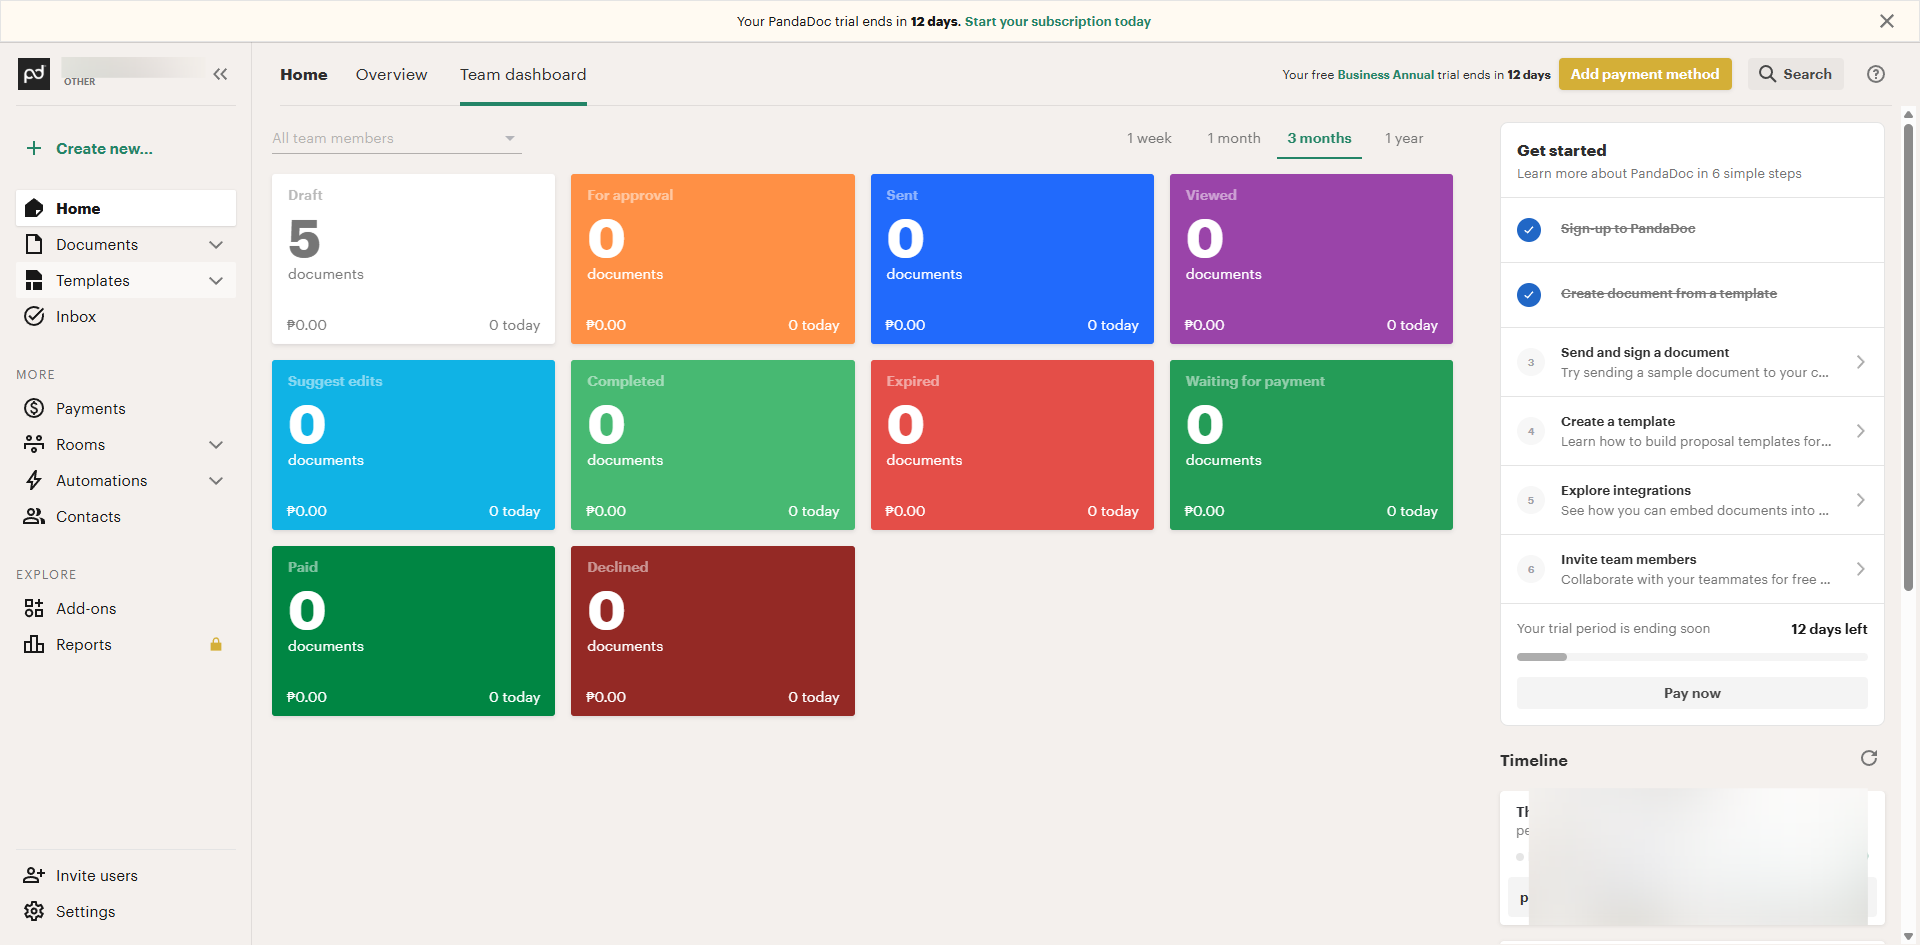This screenshot has height=945, width=1920.
Task: Select the 1 week time range
Action: tap(1149, 138)
